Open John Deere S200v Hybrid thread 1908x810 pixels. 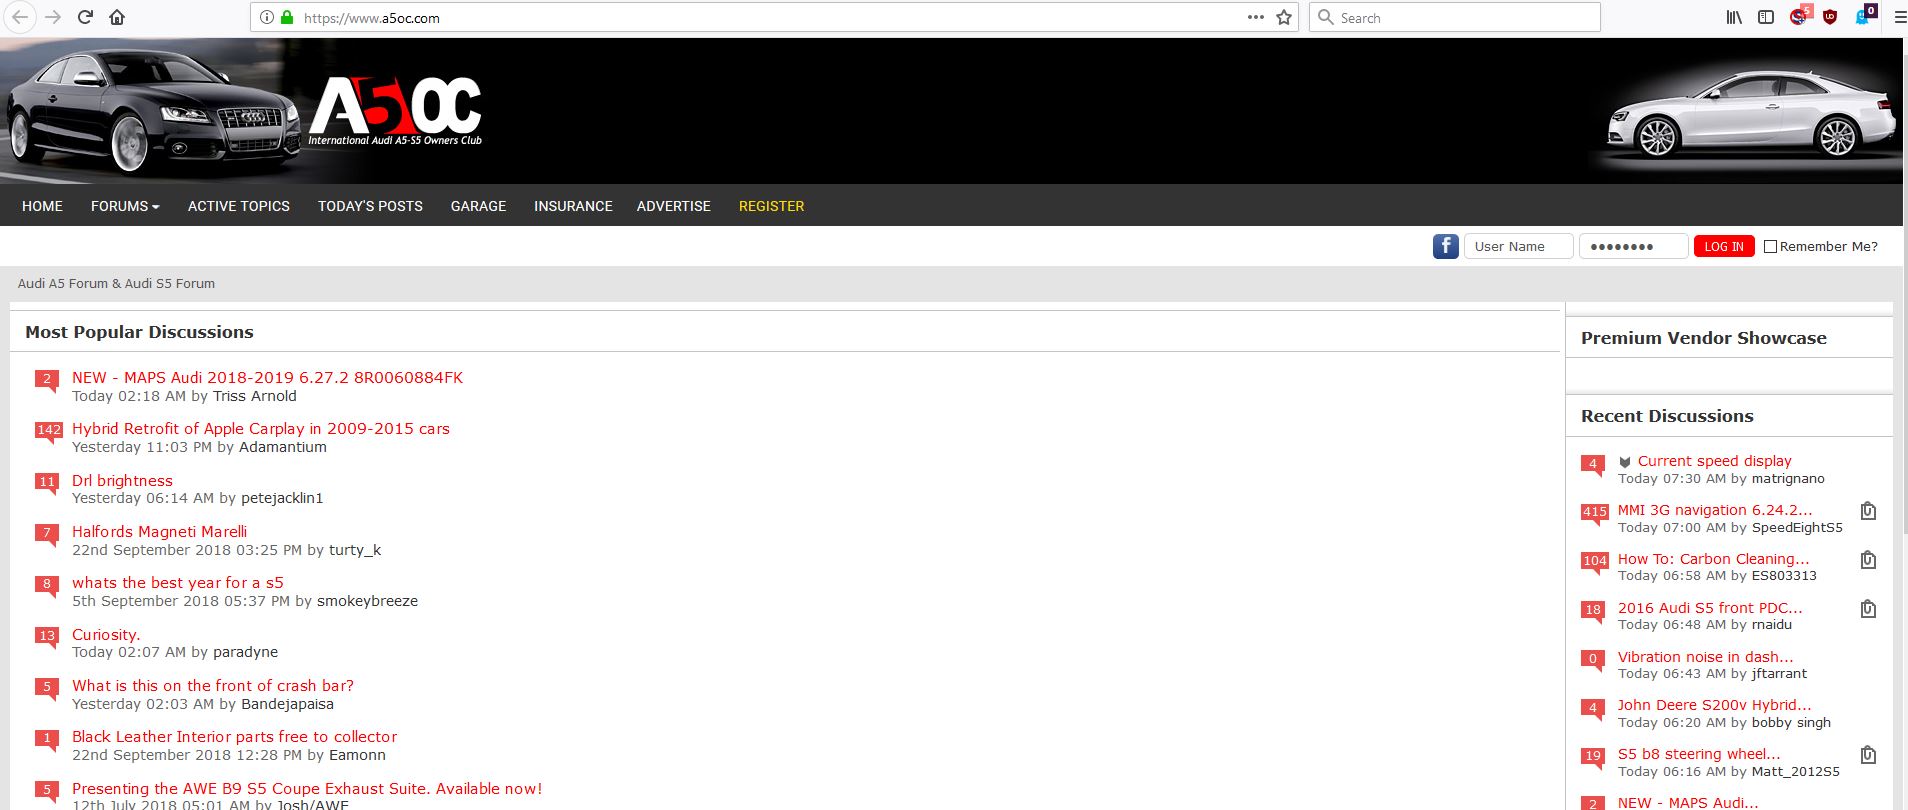point(1715,705)
